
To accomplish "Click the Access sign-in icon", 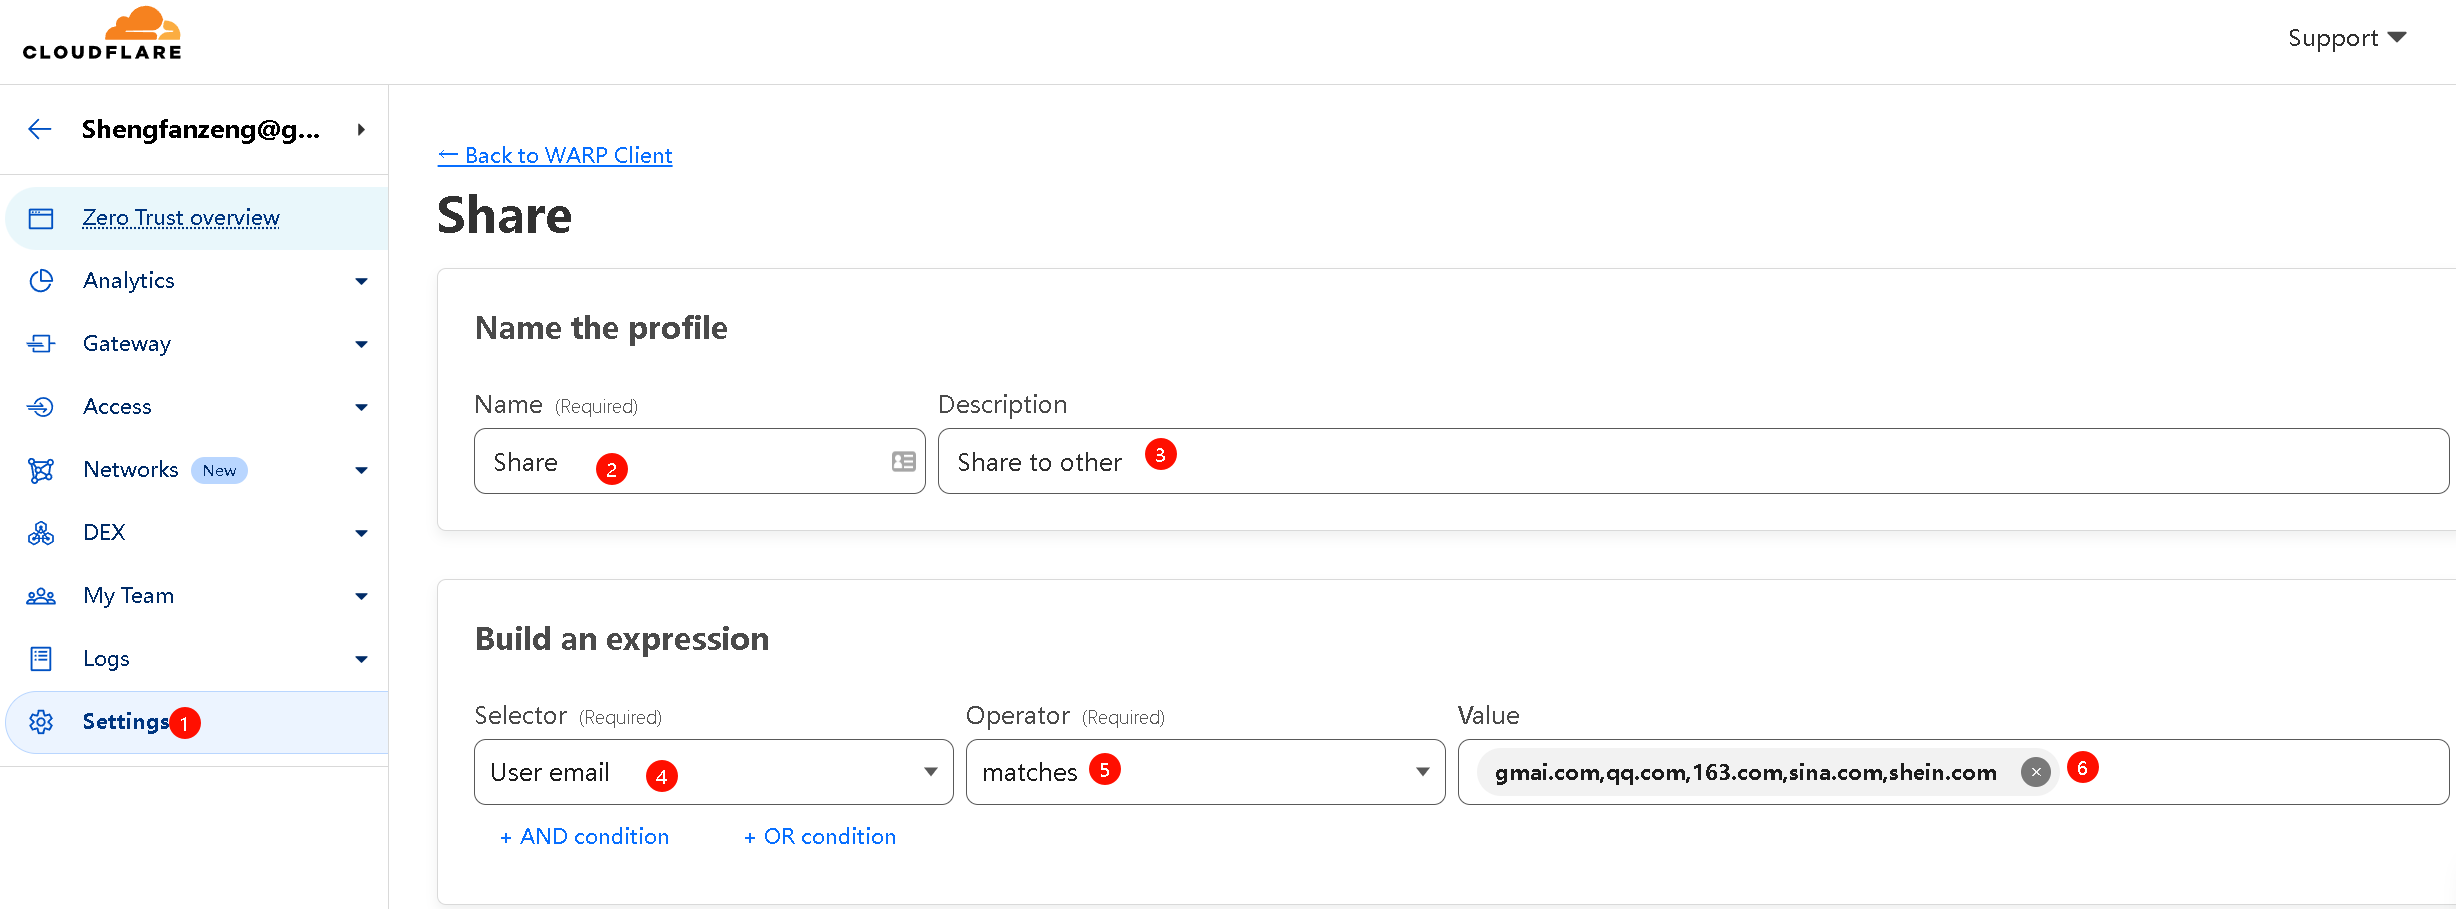I will (x=41, y=407).
